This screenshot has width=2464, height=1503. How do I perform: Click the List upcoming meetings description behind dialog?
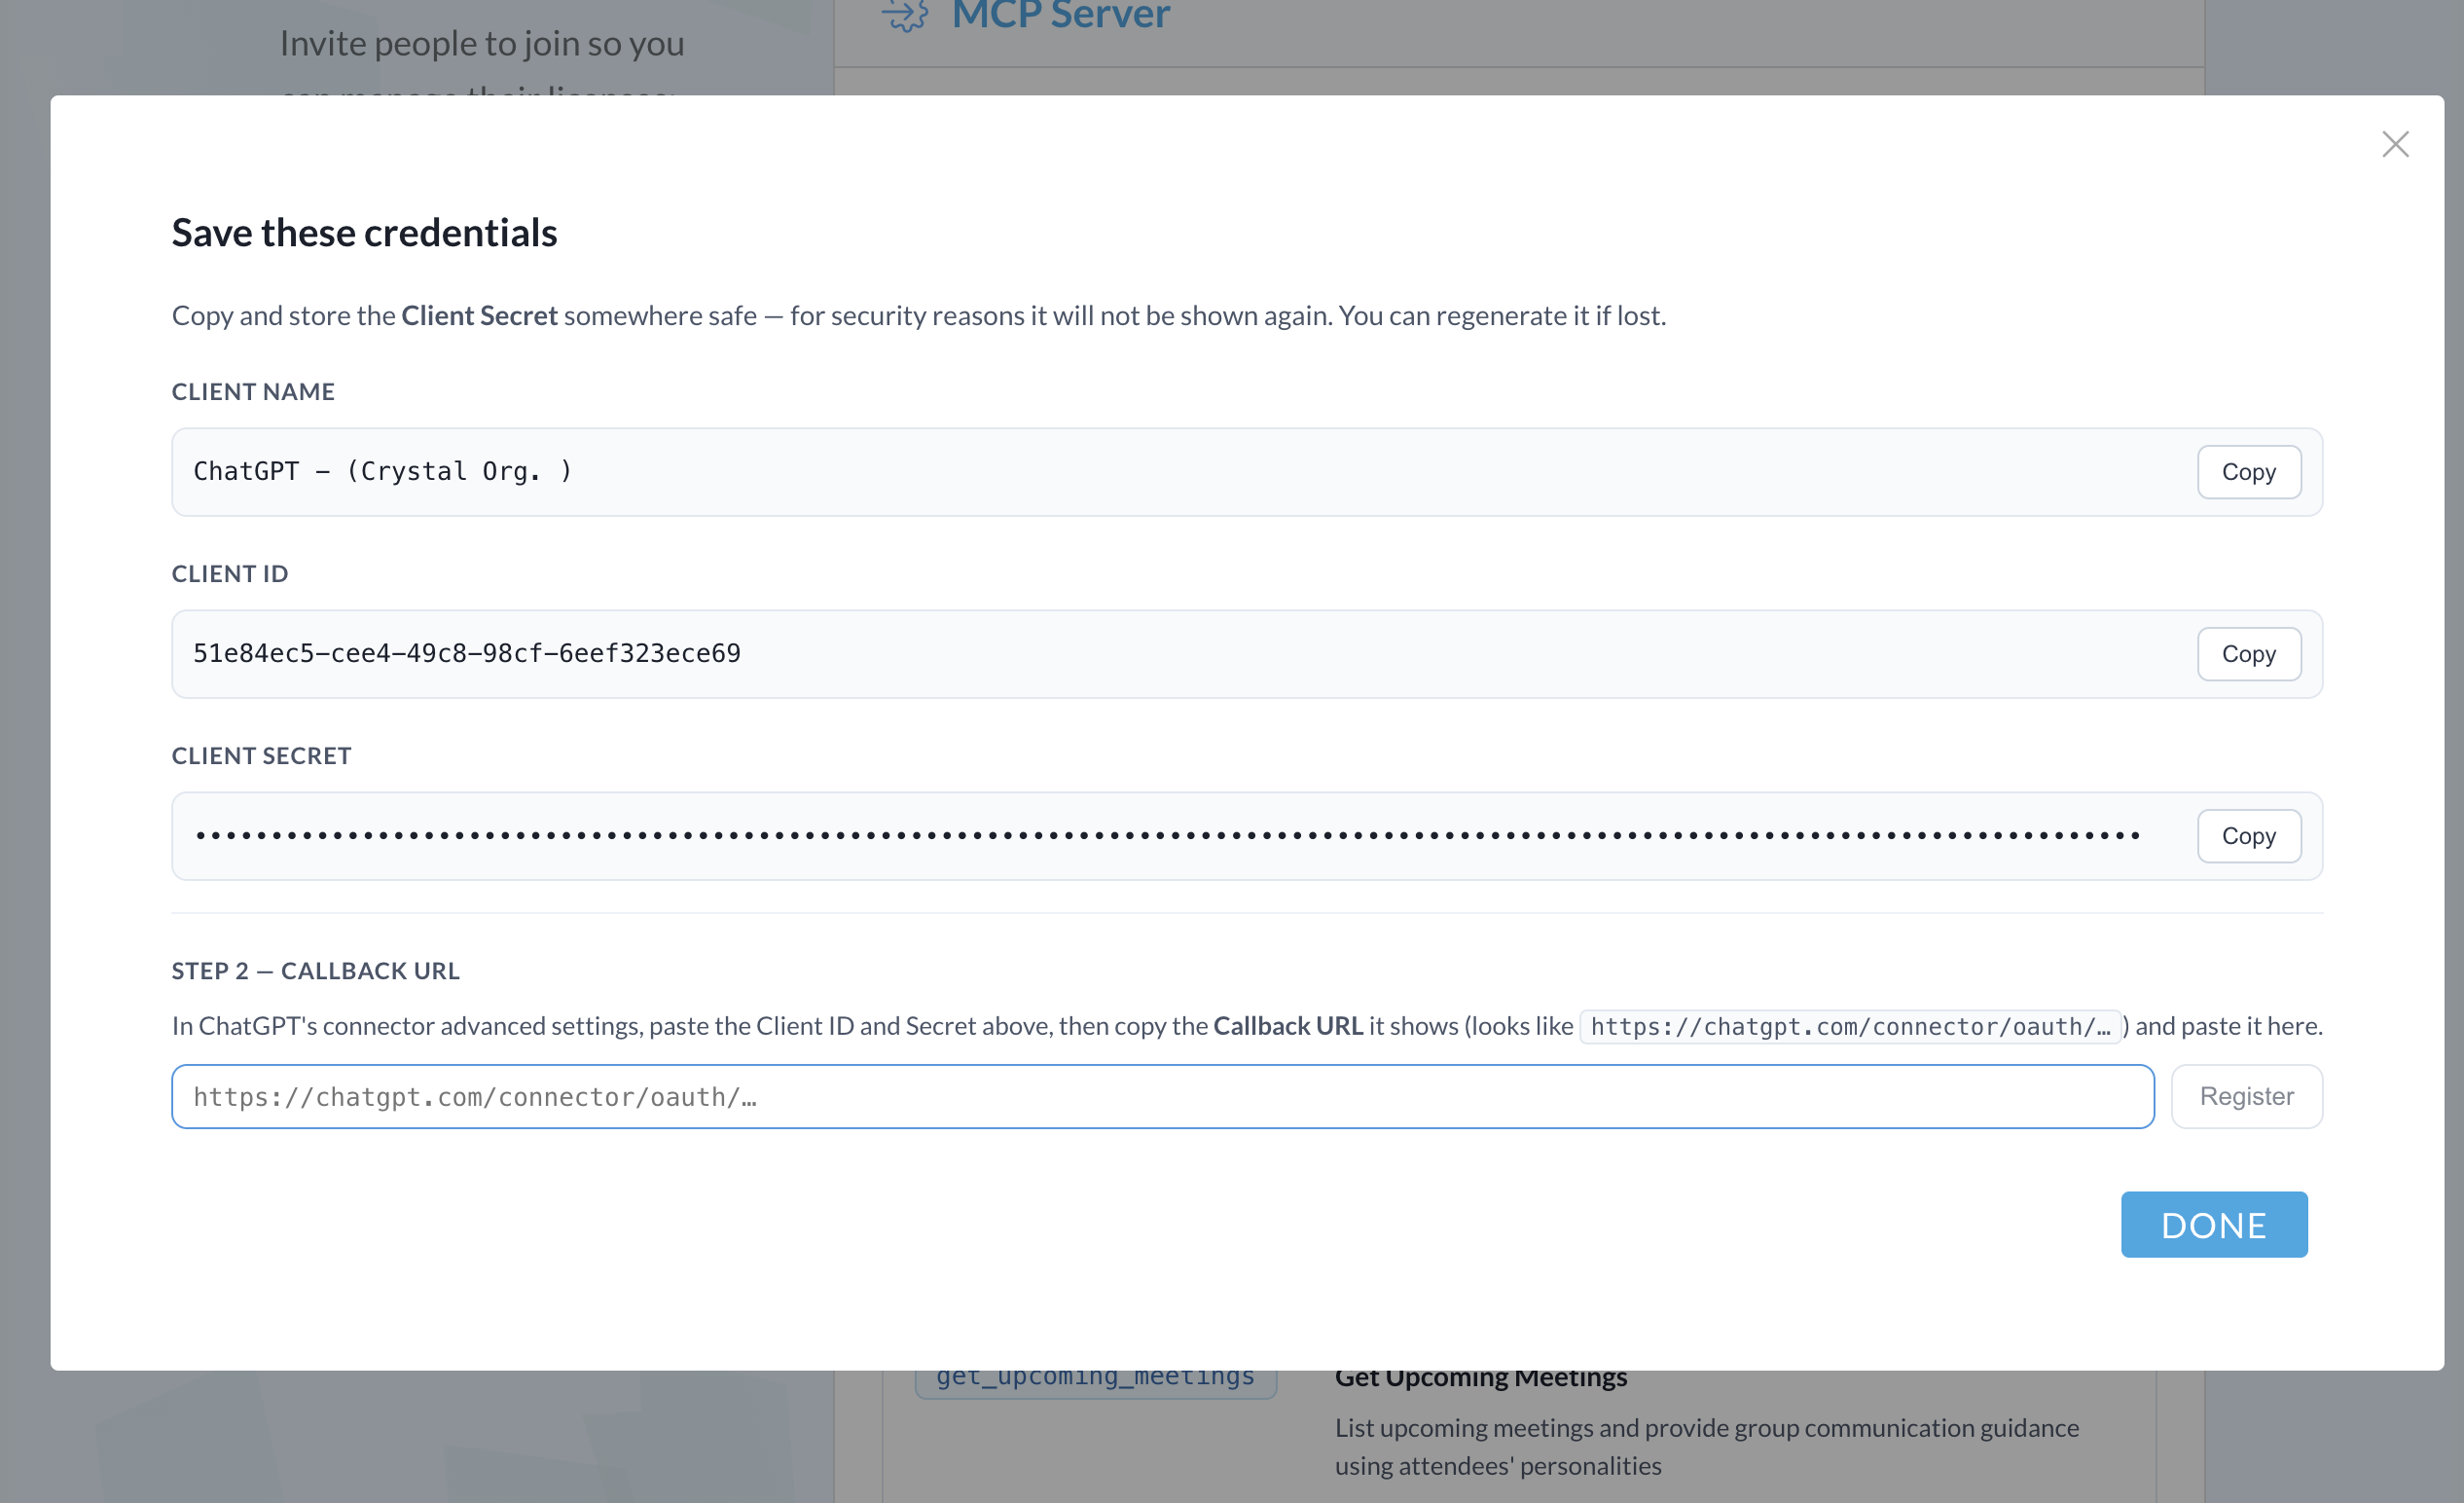tap(1706, 1446)
